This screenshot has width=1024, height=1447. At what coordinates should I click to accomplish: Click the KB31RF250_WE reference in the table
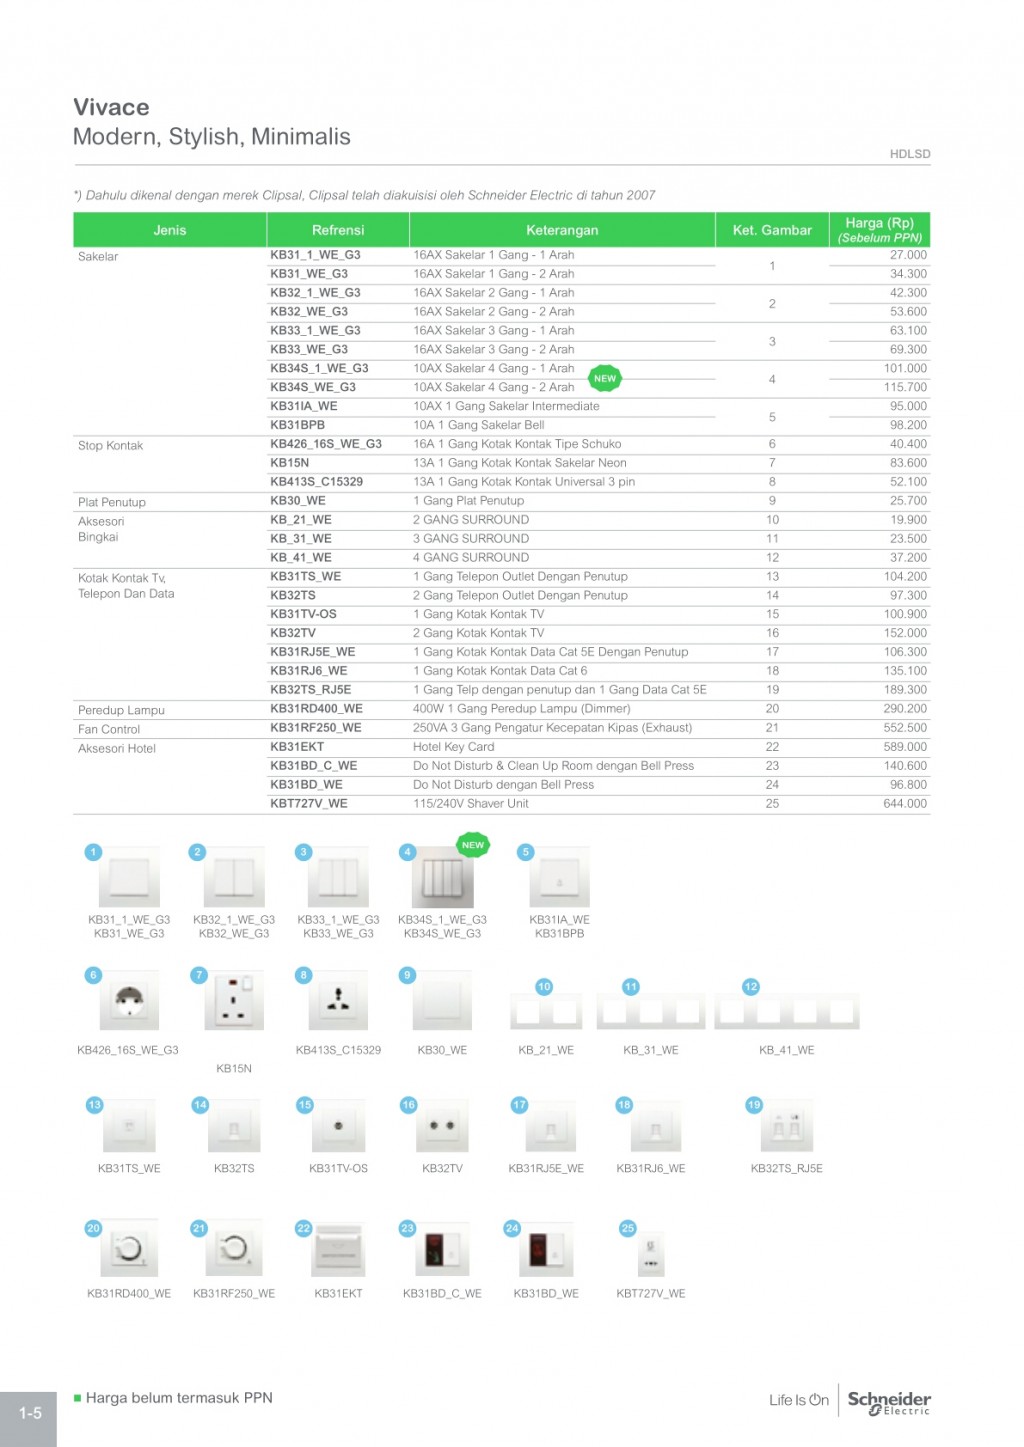316,728
